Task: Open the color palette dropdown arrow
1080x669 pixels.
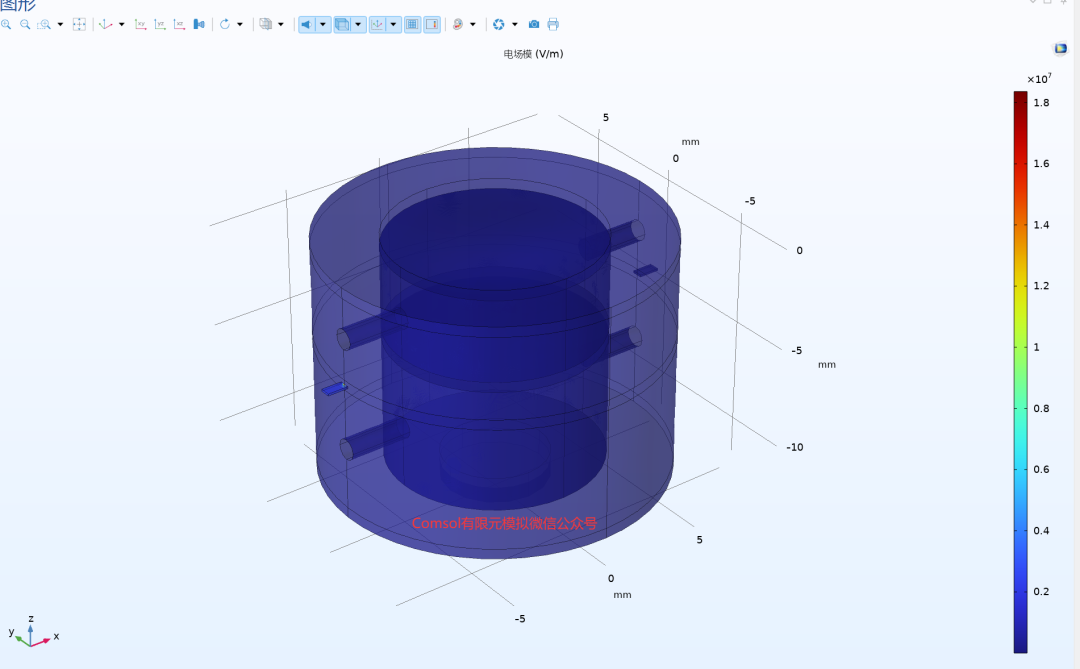Action: [x=473, y=25]
